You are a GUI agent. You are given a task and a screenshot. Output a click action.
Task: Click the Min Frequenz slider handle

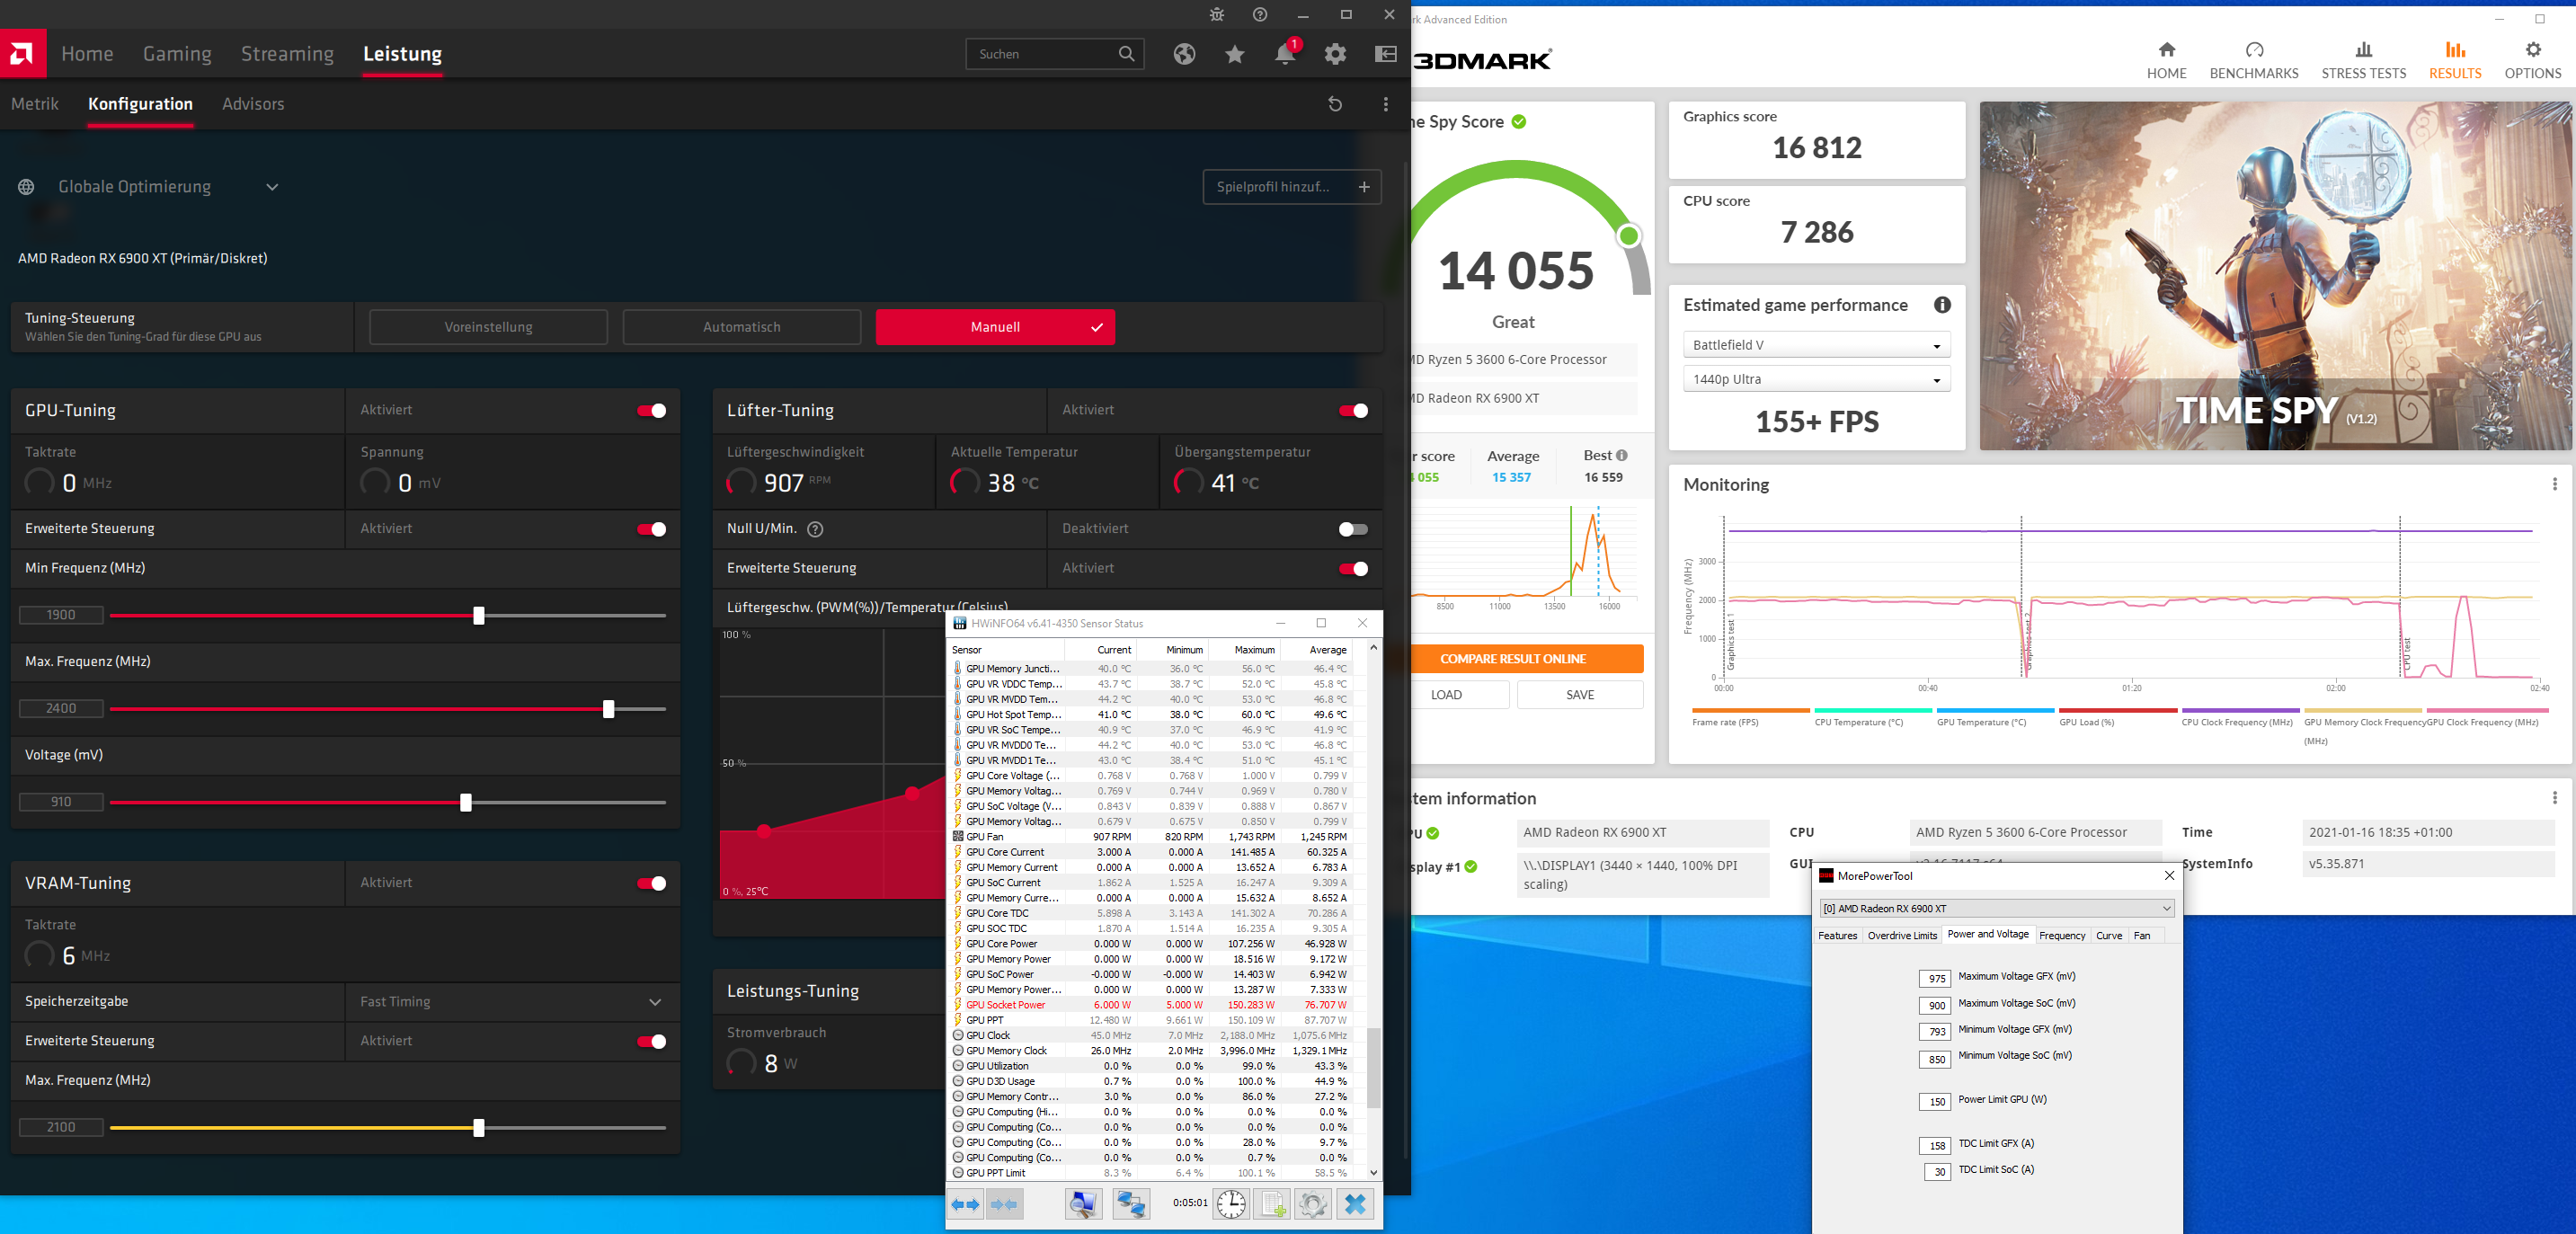tap(479, 616)
